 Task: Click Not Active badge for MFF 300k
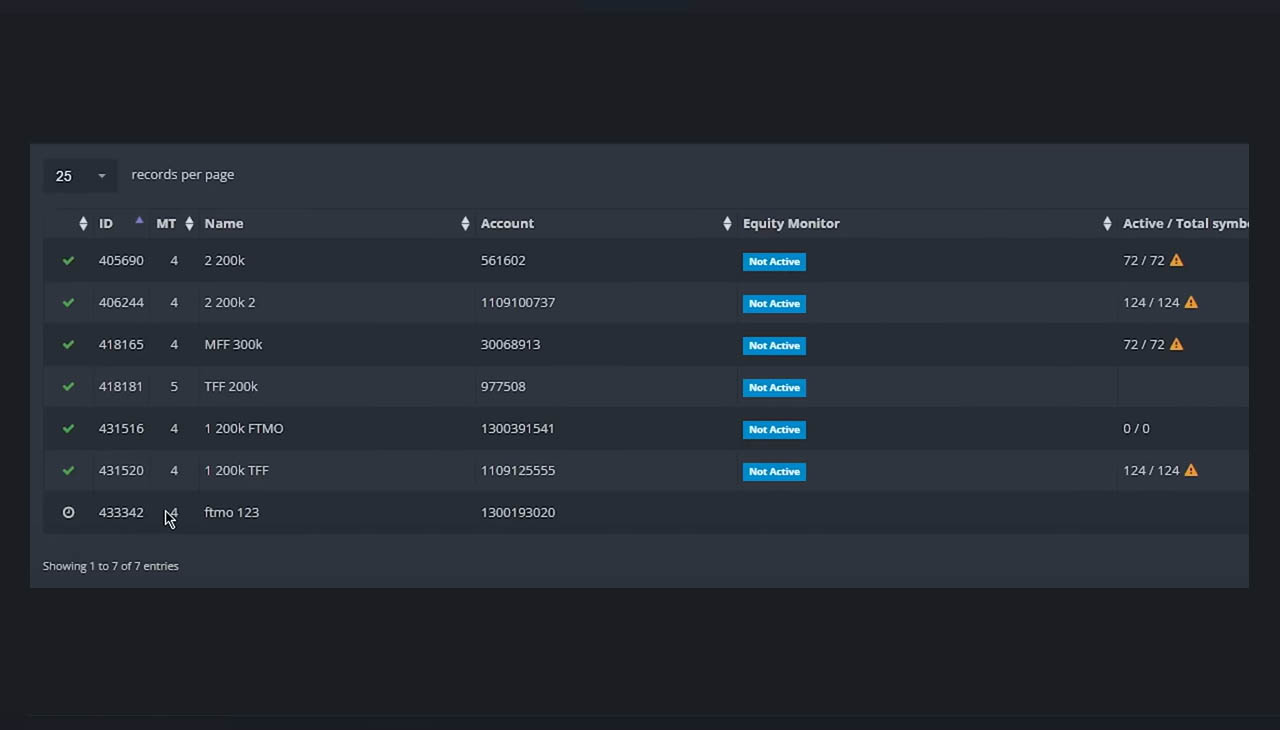[x=774, y=345]
